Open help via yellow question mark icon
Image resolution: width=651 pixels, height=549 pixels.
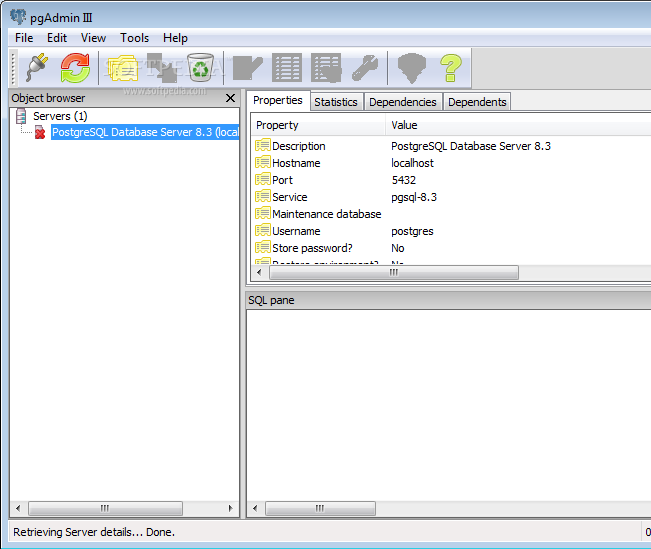[451, 68]
